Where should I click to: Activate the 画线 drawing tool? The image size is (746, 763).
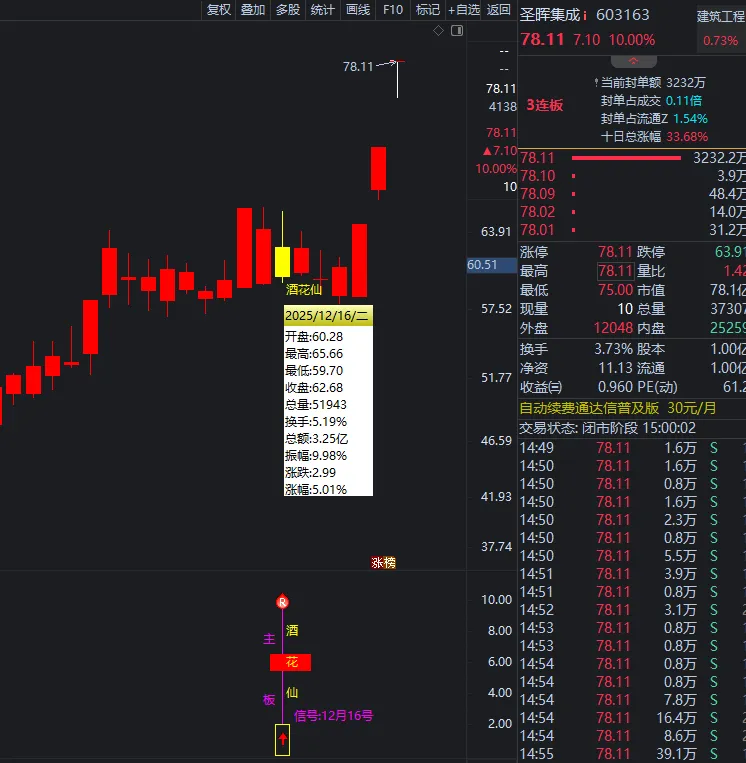coord(358,10)
